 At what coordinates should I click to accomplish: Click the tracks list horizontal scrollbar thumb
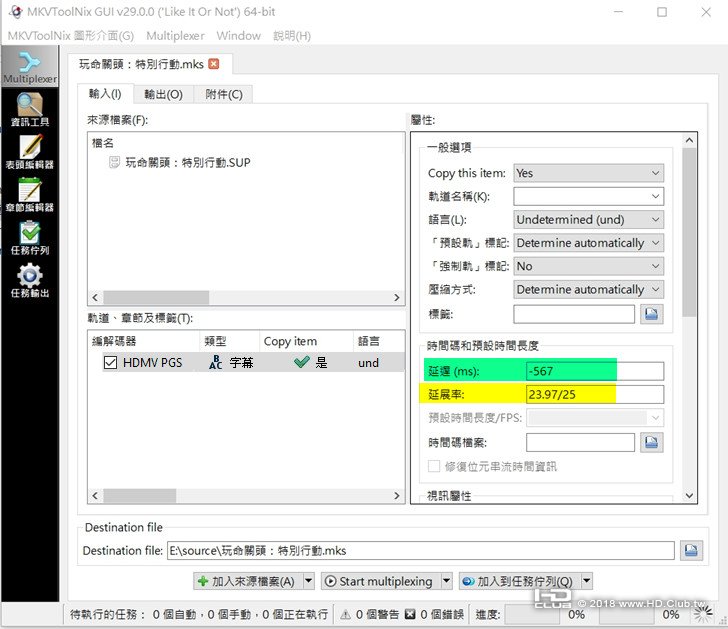coord(140,495)
